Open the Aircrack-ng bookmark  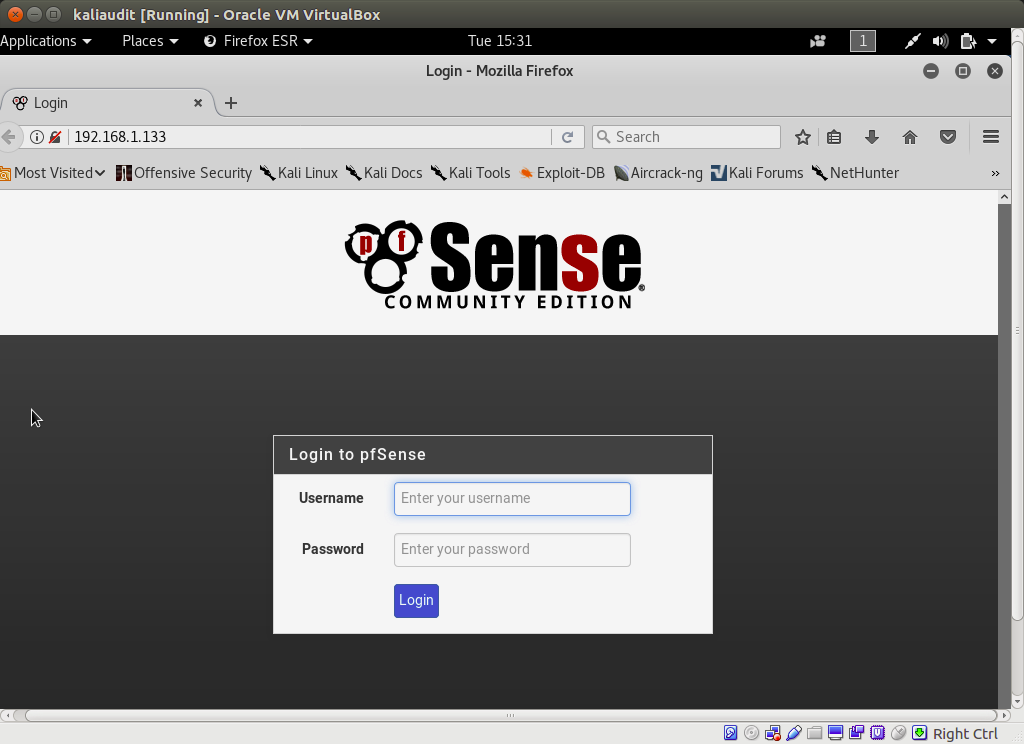point(658,173)
